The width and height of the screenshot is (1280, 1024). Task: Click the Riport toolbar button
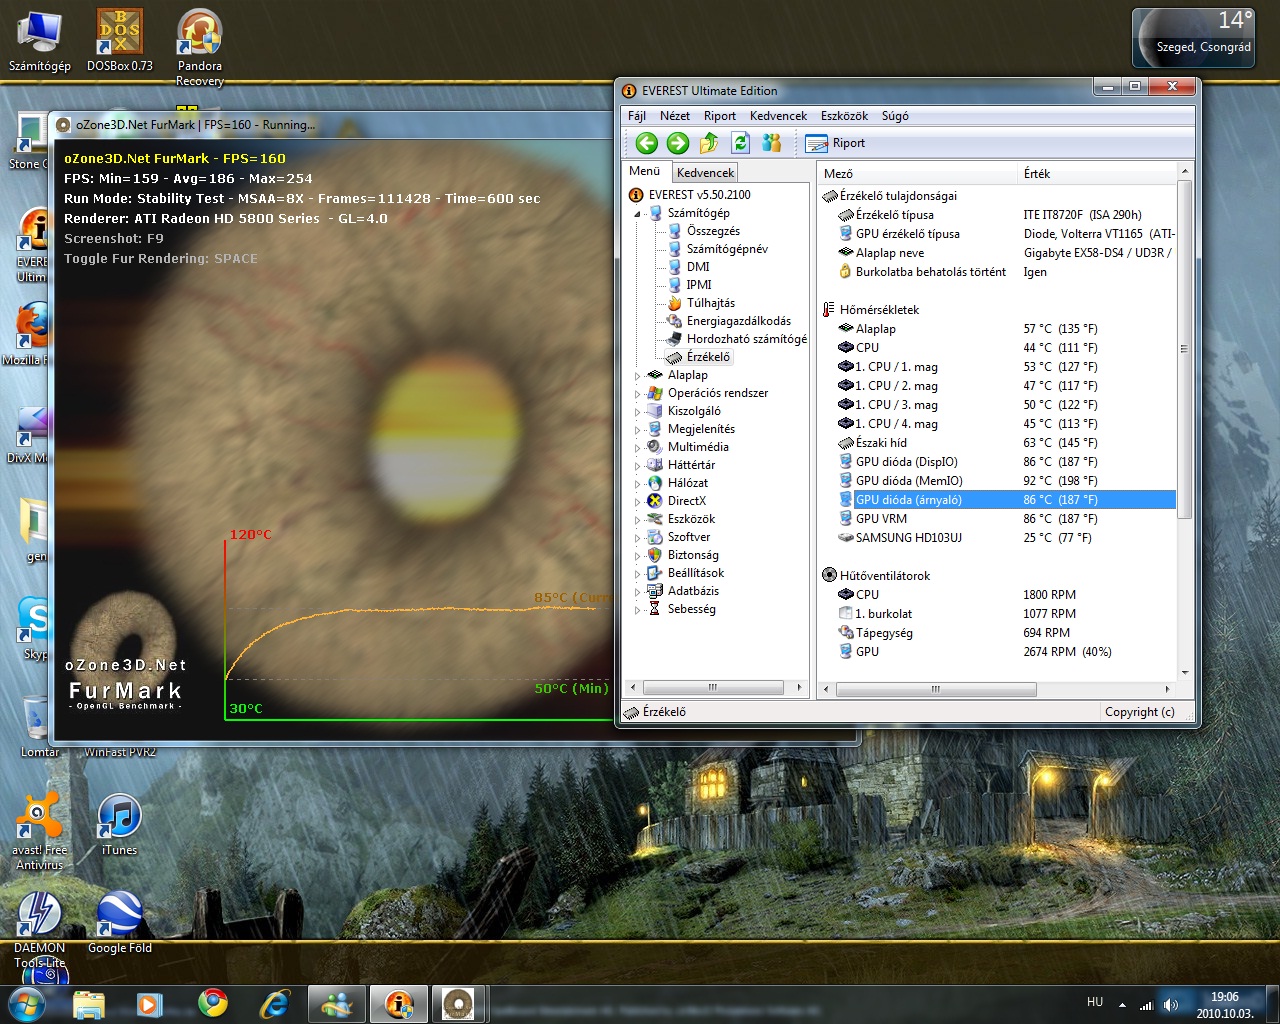coord(836,143)
